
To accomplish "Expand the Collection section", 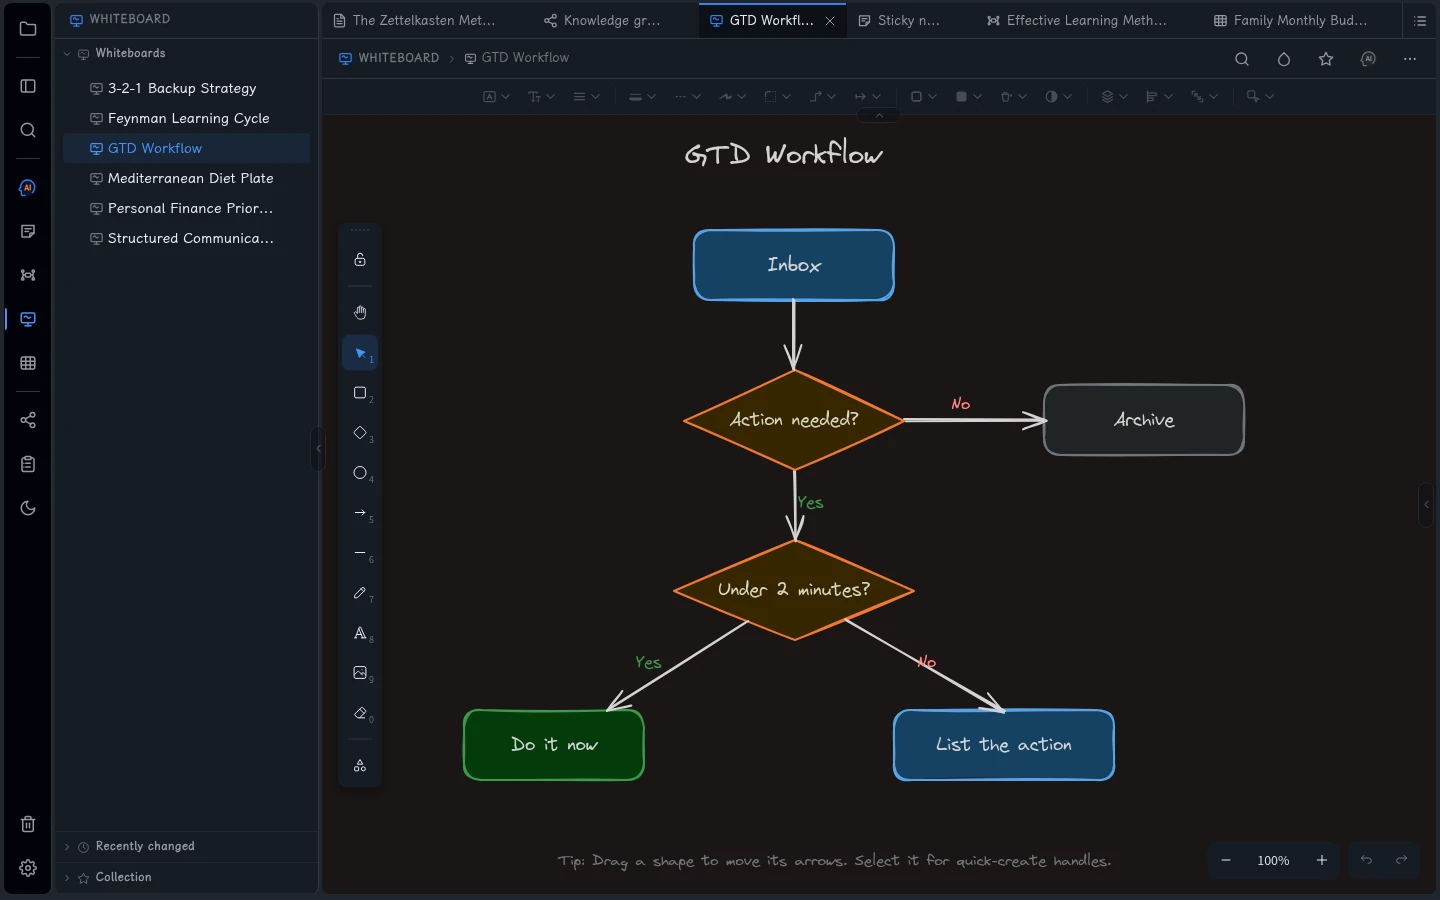I will [x=67, y=878].
